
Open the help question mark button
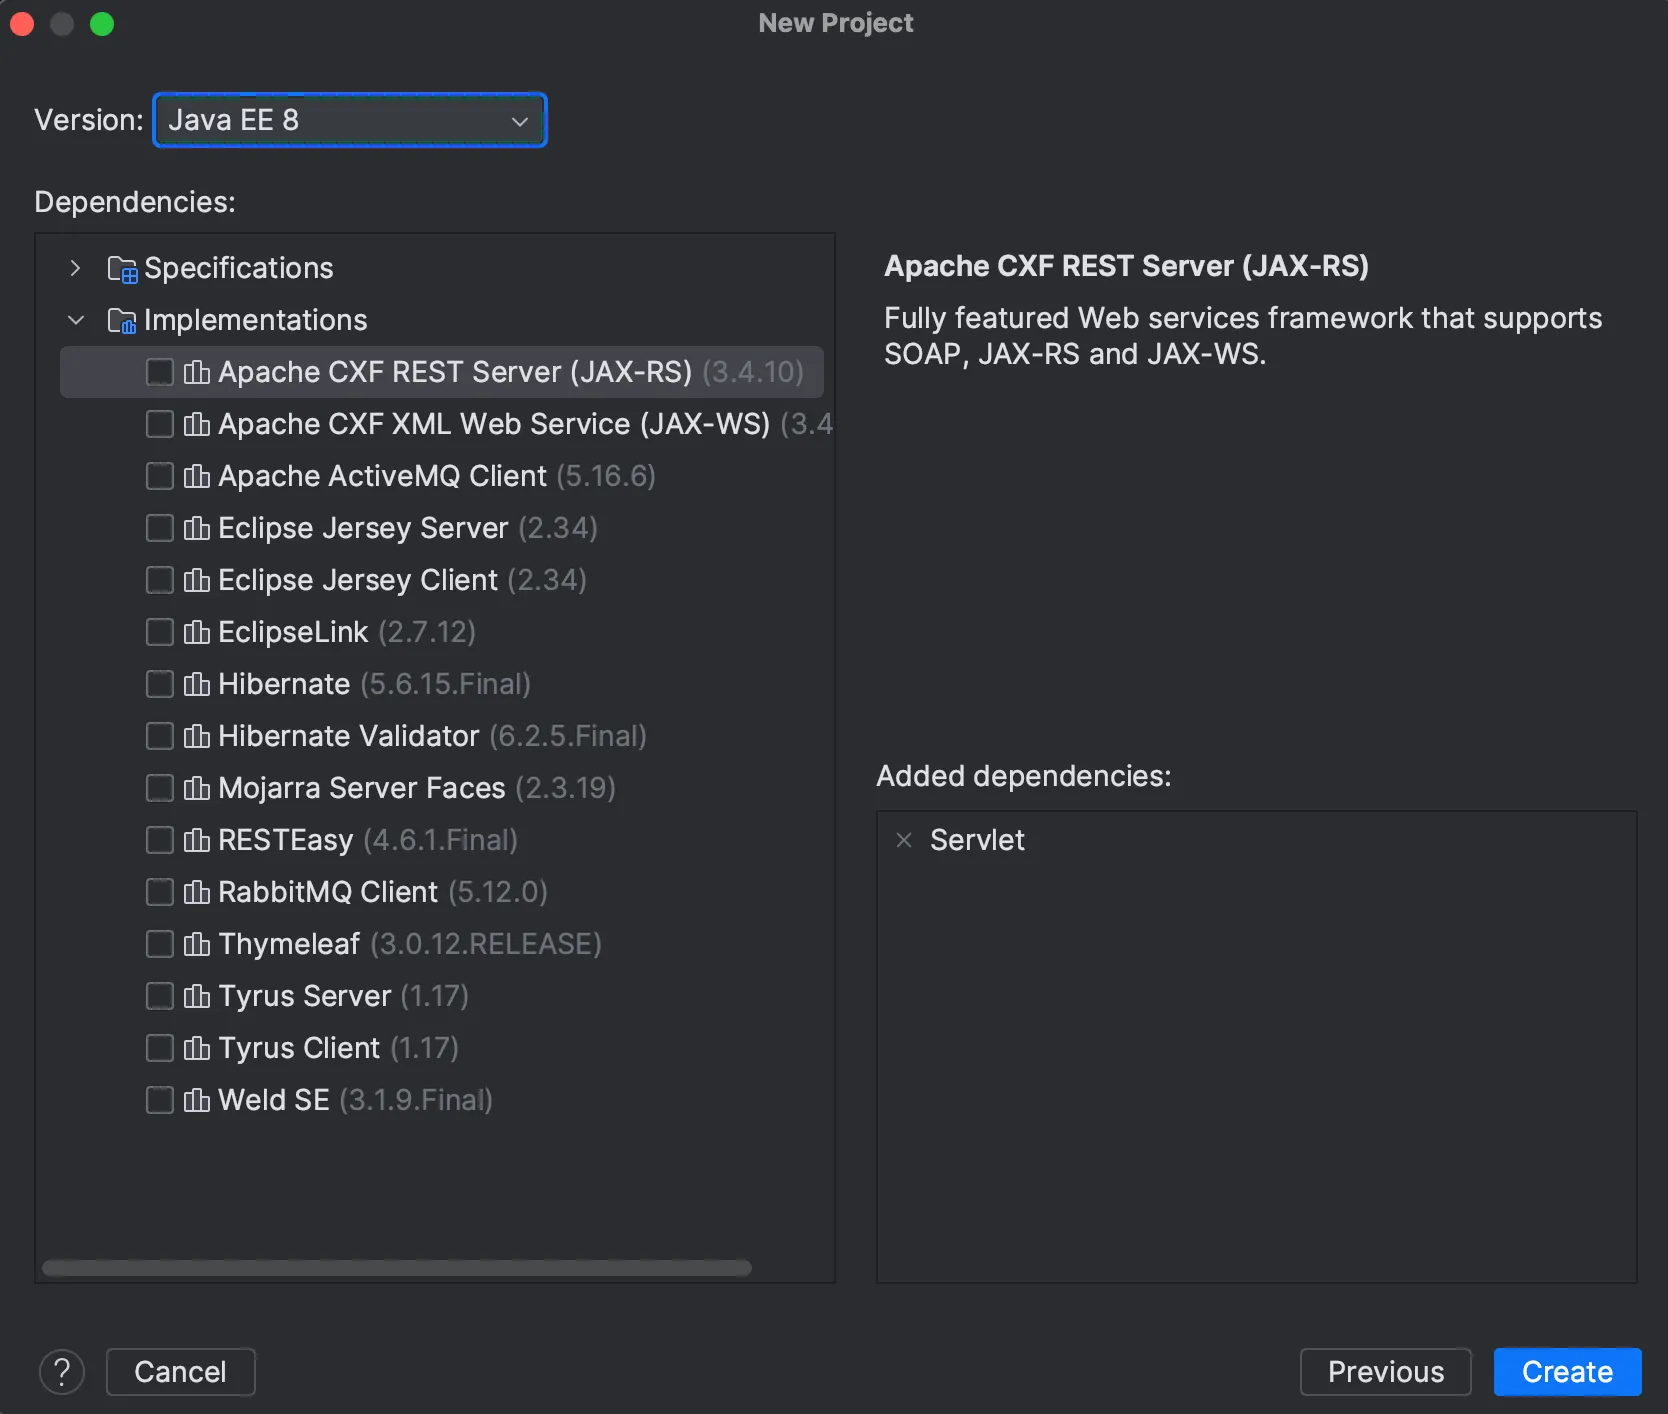62,1372
